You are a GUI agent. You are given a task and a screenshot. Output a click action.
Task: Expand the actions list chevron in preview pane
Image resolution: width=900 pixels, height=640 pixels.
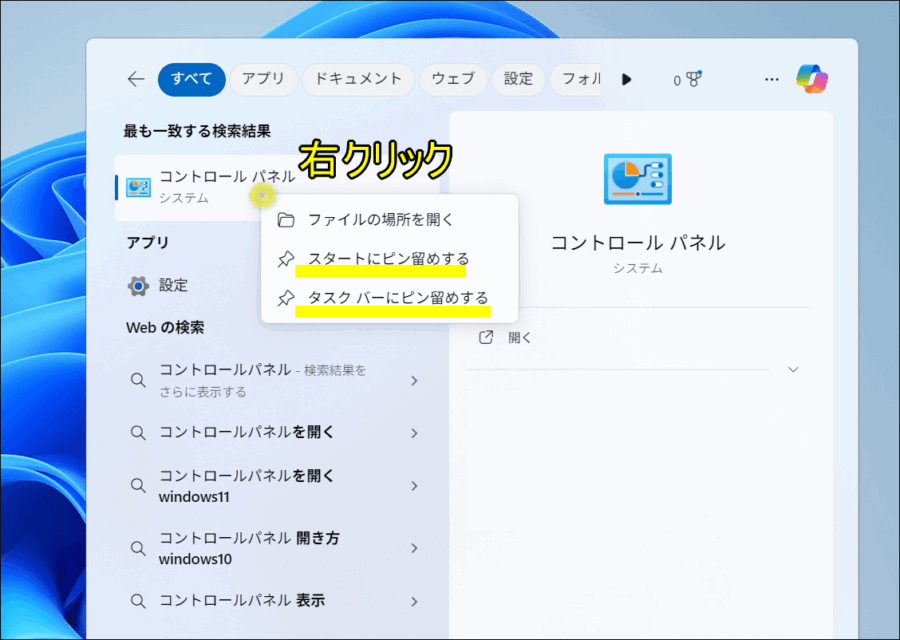click(793, 370)
